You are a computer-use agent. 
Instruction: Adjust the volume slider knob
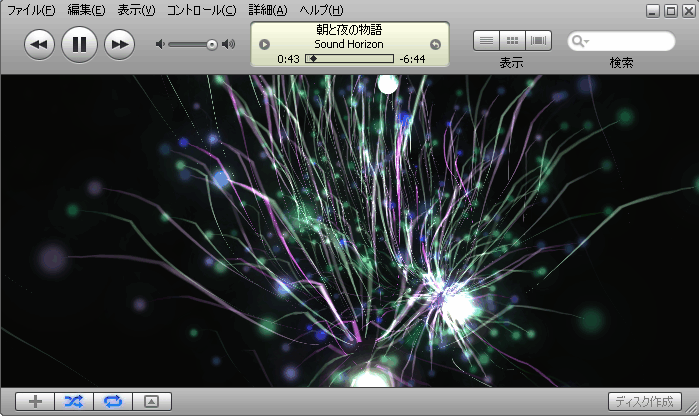coord(212,45)
